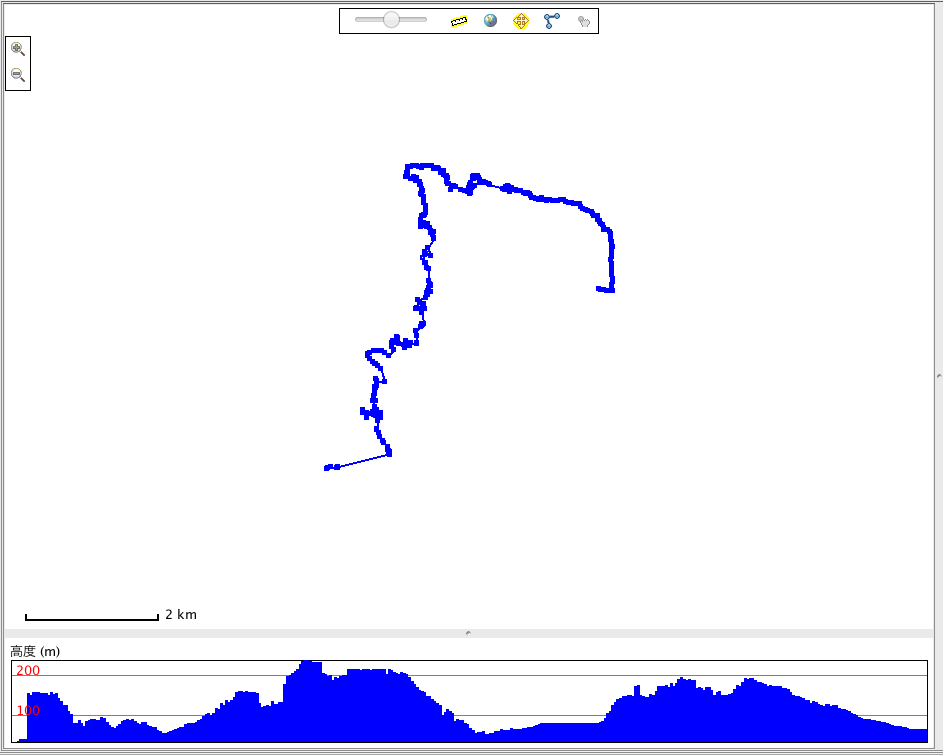This screenshot has height=755, width=943.
Task: Toggle the yellow autopan arrows icon
Action: pyautogui.click(x=521, y=21)
